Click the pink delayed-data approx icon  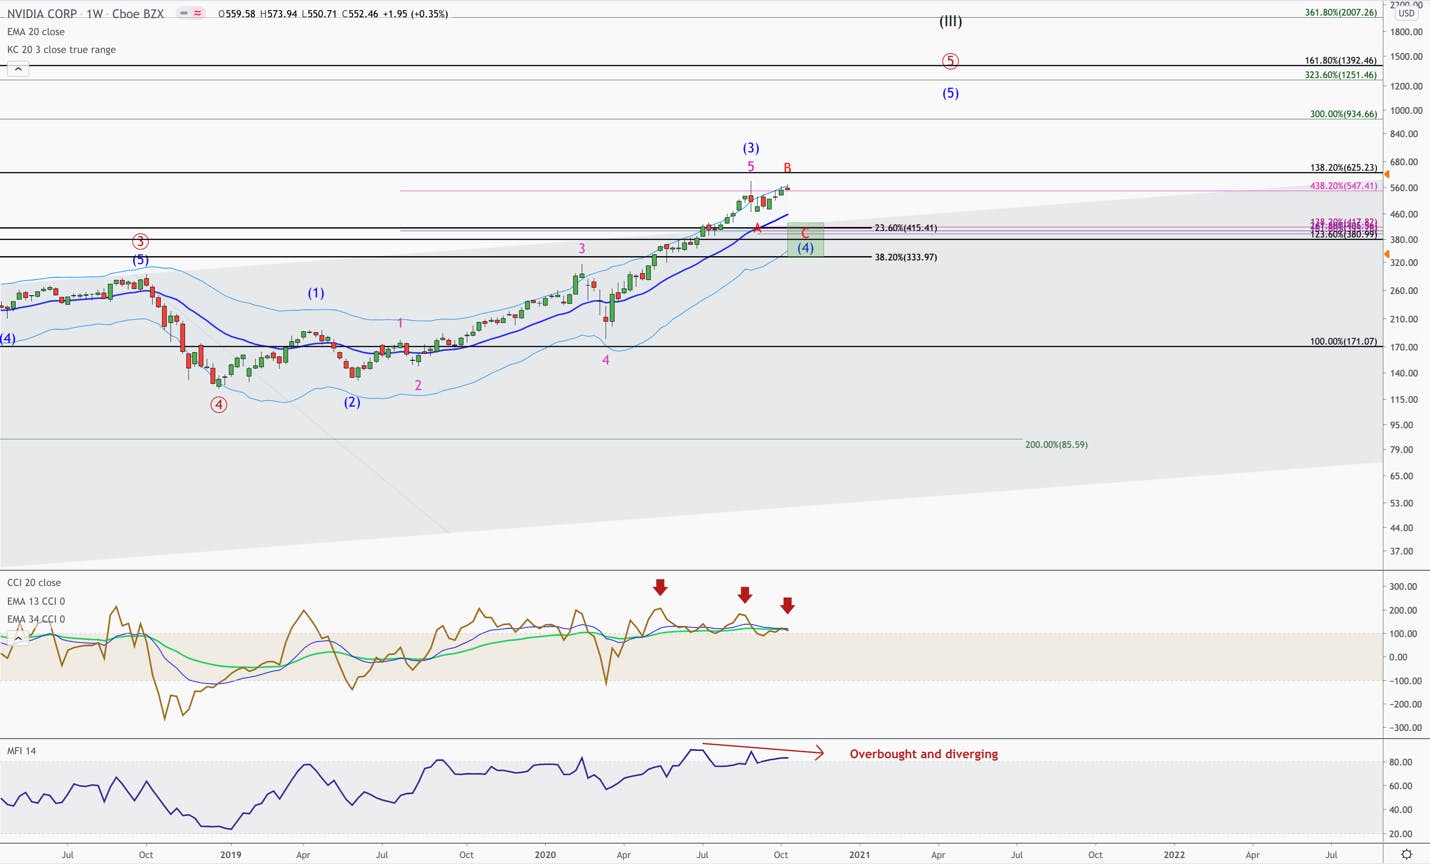click(x=198, y=14)
